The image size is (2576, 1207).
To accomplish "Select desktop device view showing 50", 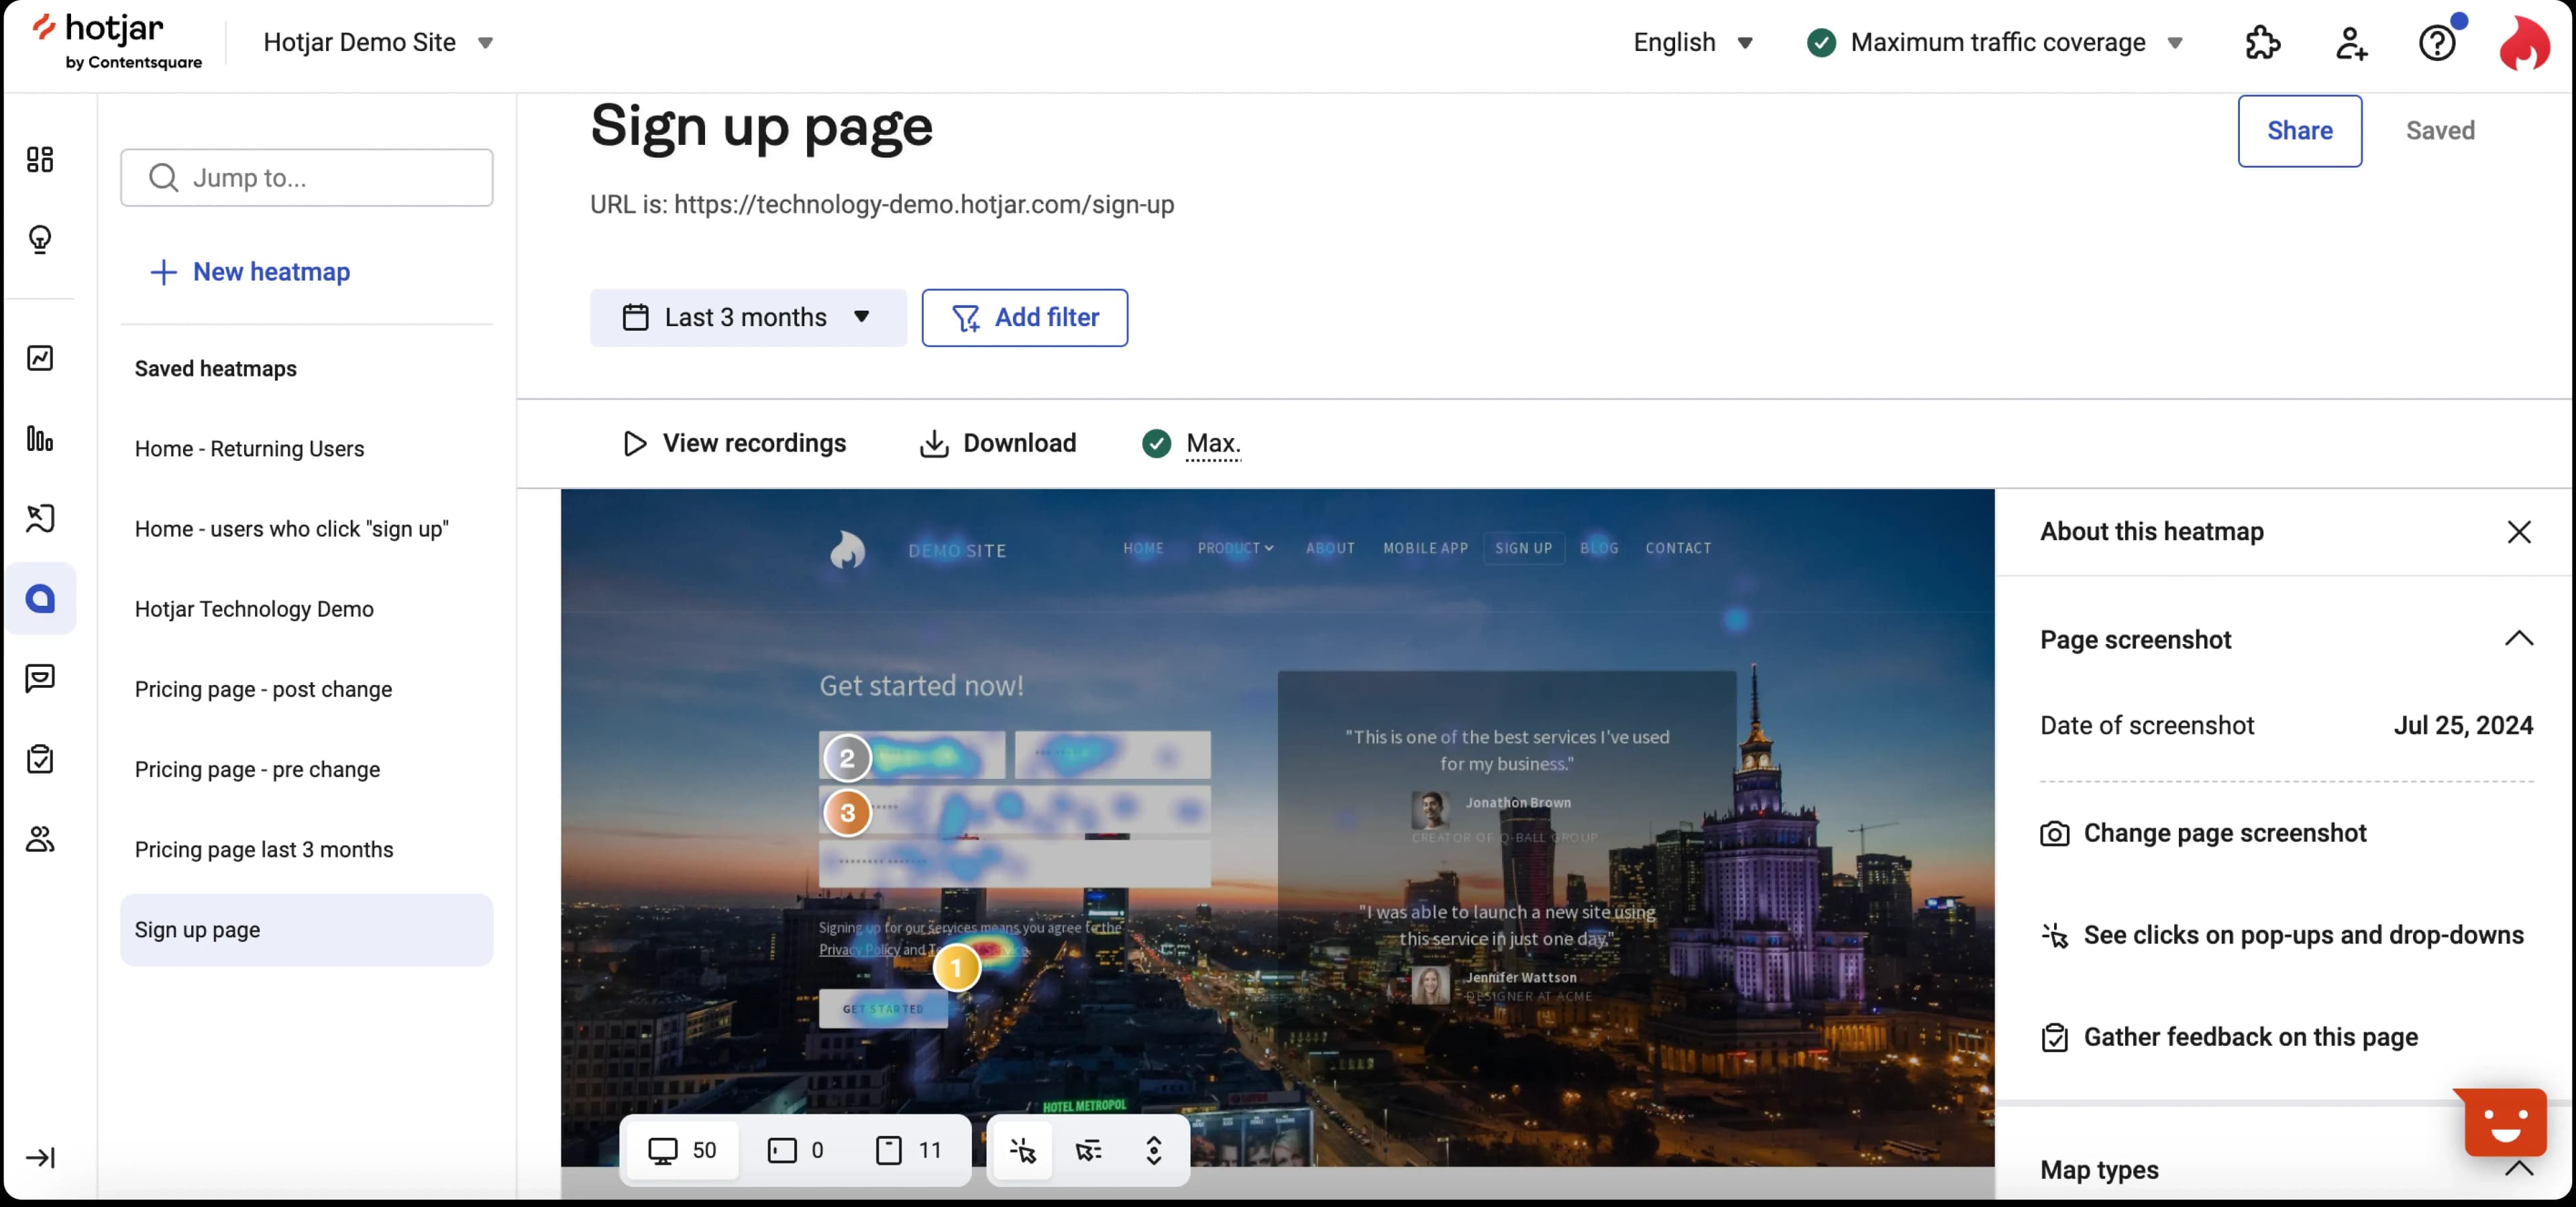I will (682, 1150).
